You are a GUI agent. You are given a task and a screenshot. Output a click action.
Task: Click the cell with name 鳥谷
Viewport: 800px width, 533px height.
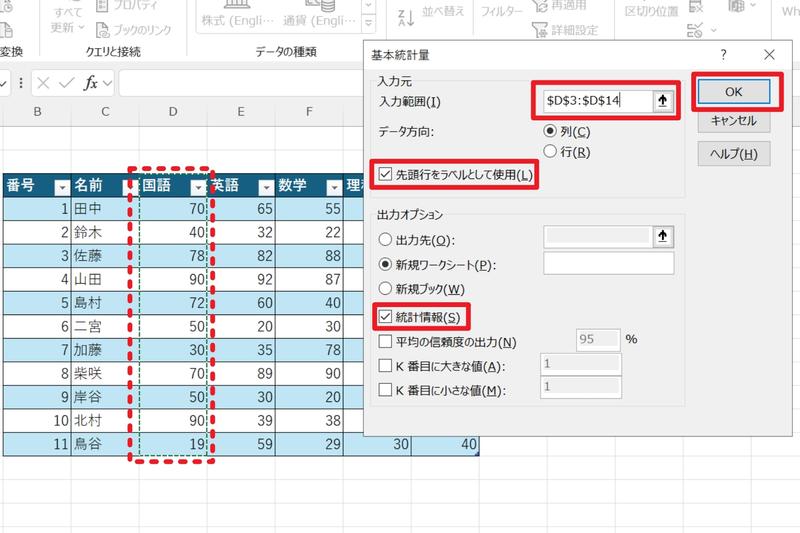(x=105, y=444)
